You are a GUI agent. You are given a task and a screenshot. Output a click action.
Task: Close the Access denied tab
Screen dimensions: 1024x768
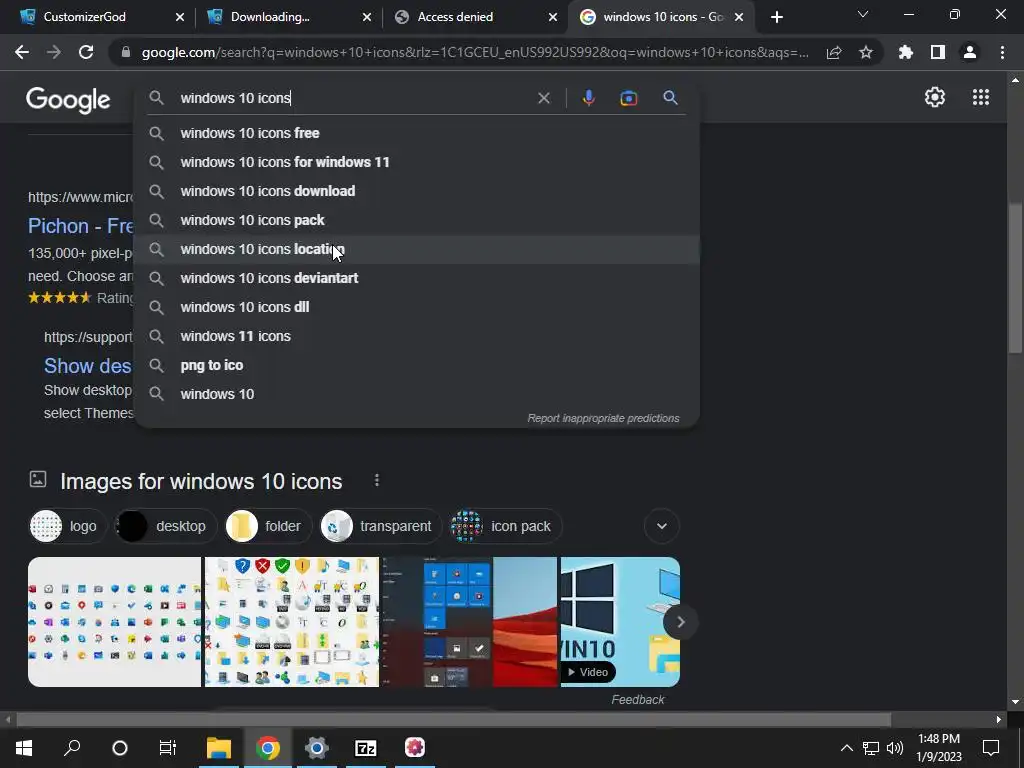pyautogui.click(x=553, y=17)
